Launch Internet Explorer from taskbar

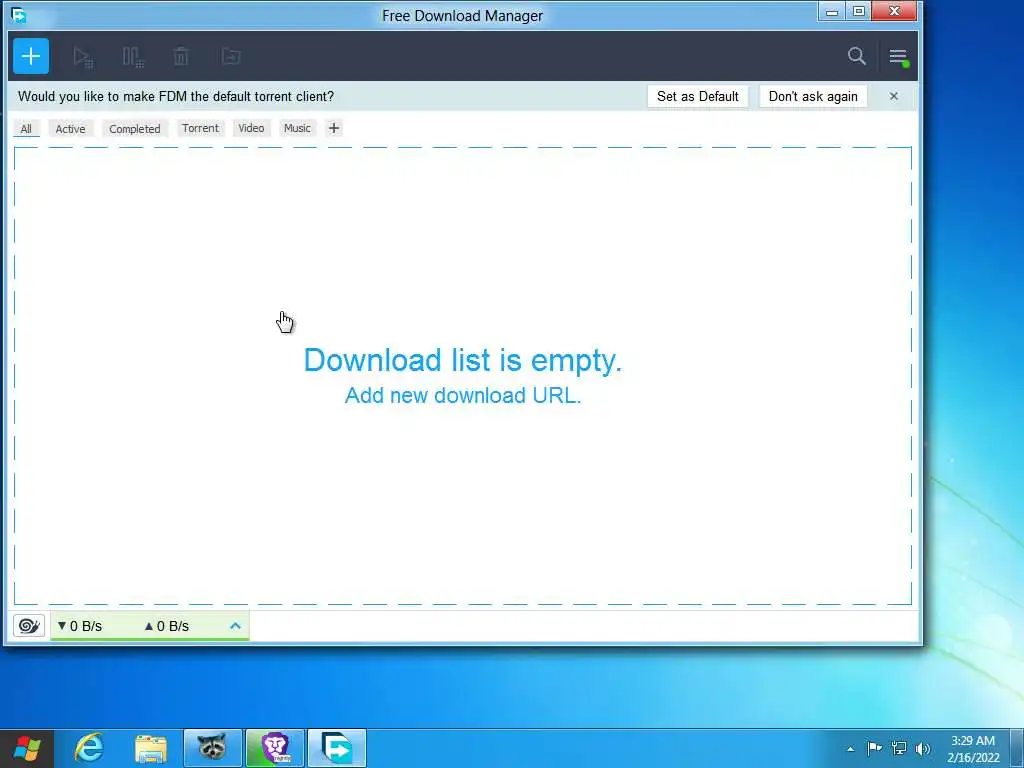[x=89, y=748]
